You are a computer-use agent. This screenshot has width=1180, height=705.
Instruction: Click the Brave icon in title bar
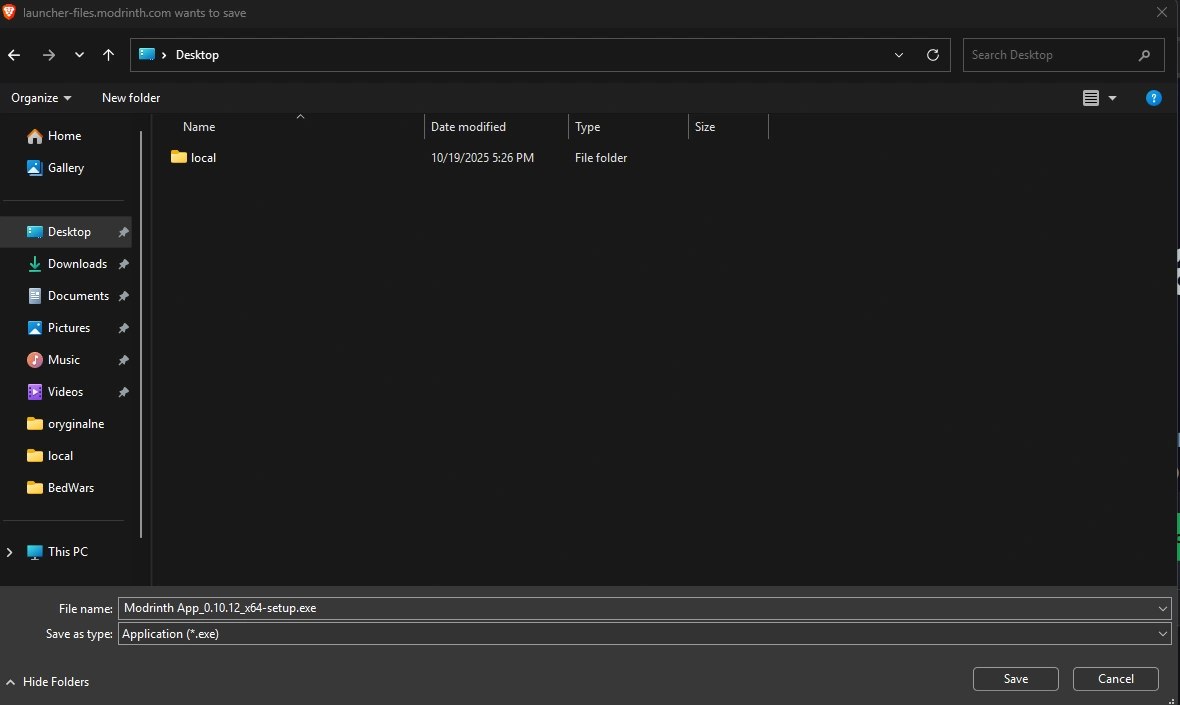tap(10, 12)
